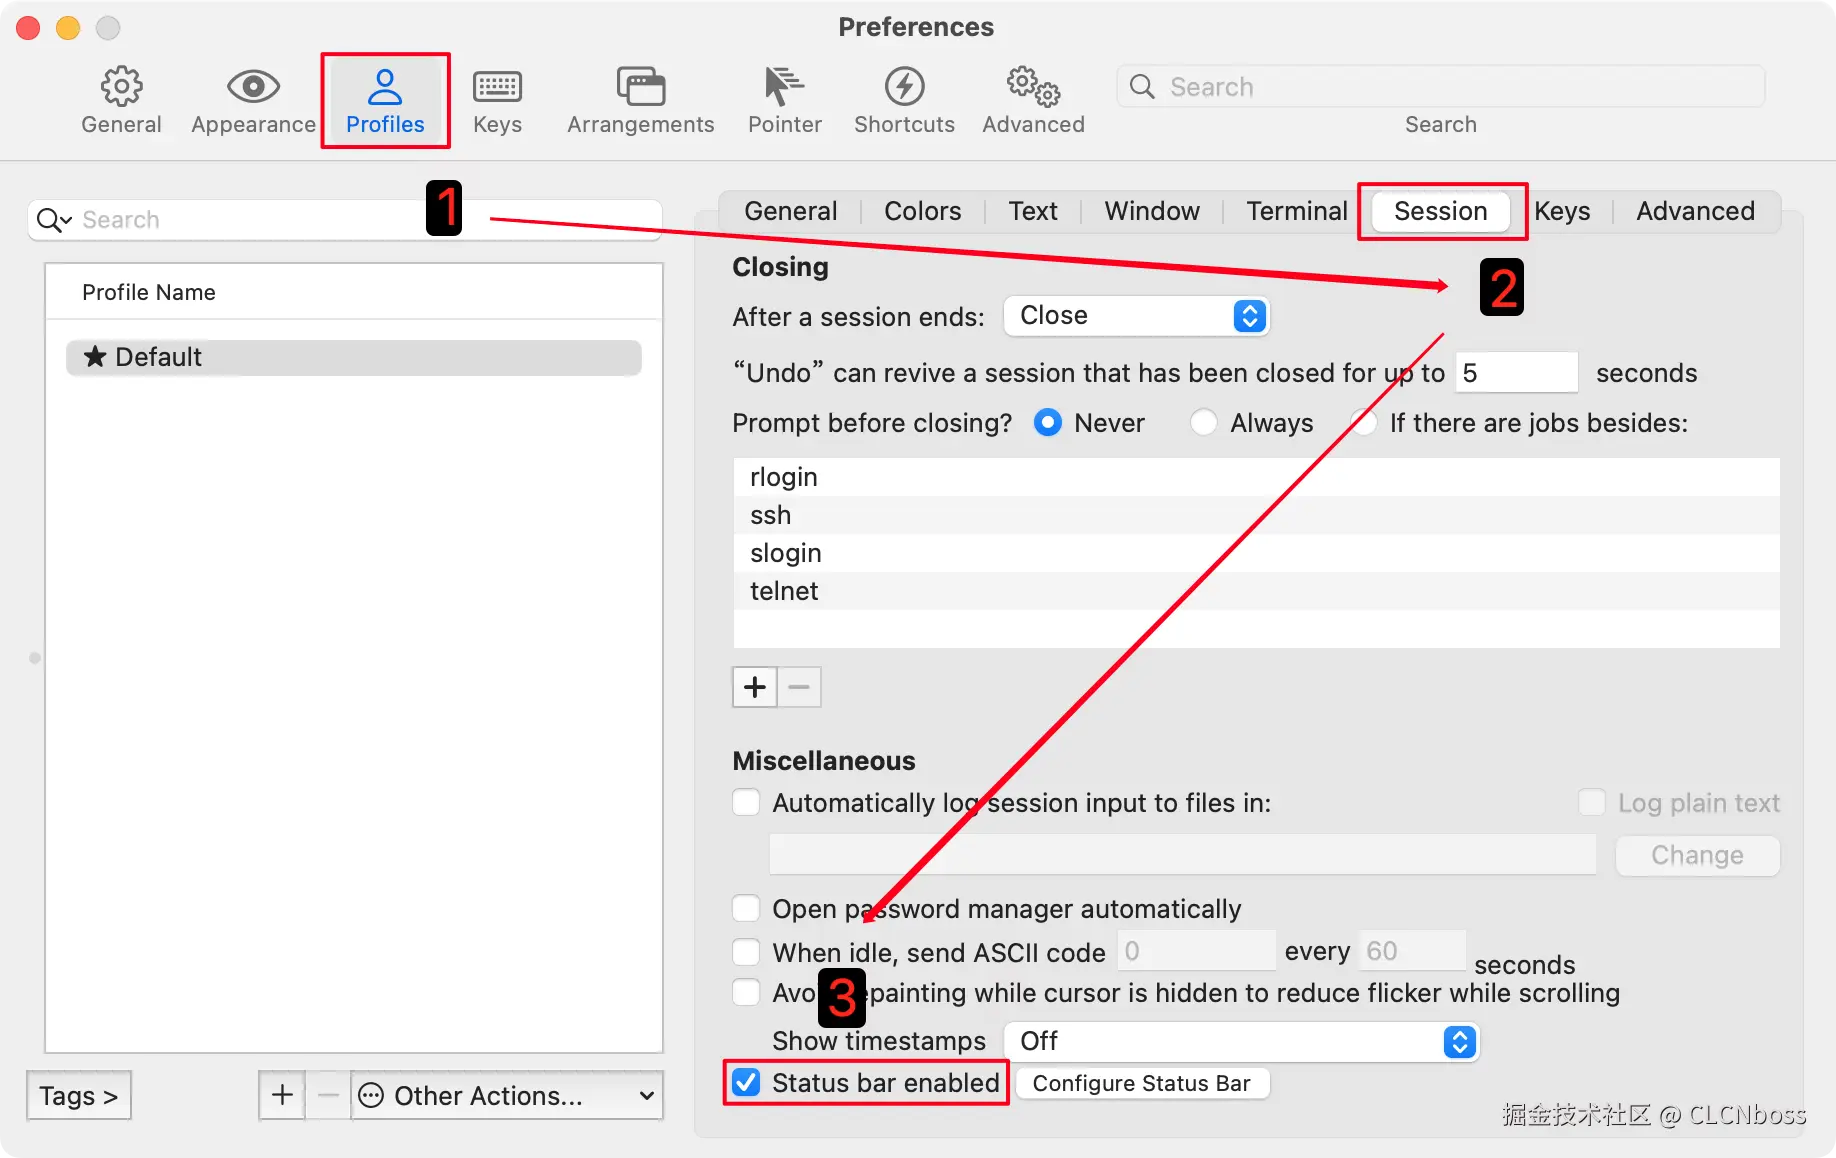Viewport: 1836px width, 1158px height.
Task: Click the Configure Status Bar button
Action: pyautogui.click(x=1142, y=1083)
